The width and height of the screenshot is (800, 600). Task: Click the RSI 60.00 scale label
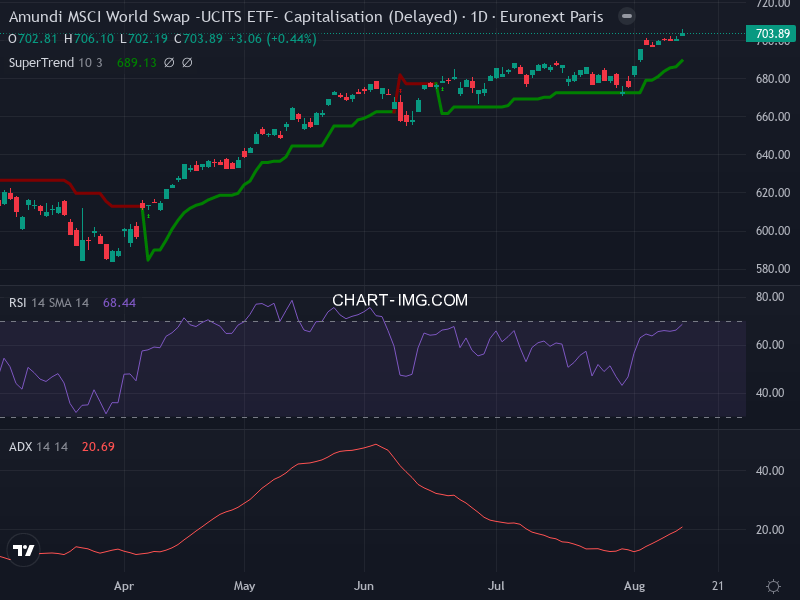770,345
